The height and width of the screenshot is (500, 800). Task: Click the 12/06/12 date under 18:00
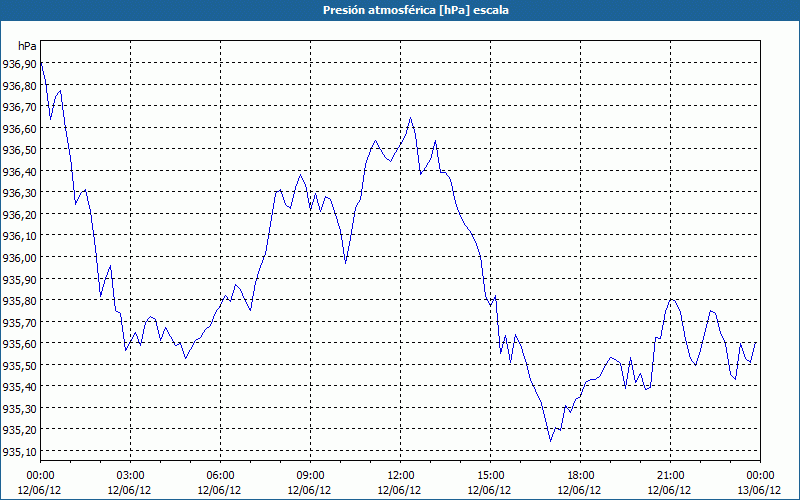579,490
